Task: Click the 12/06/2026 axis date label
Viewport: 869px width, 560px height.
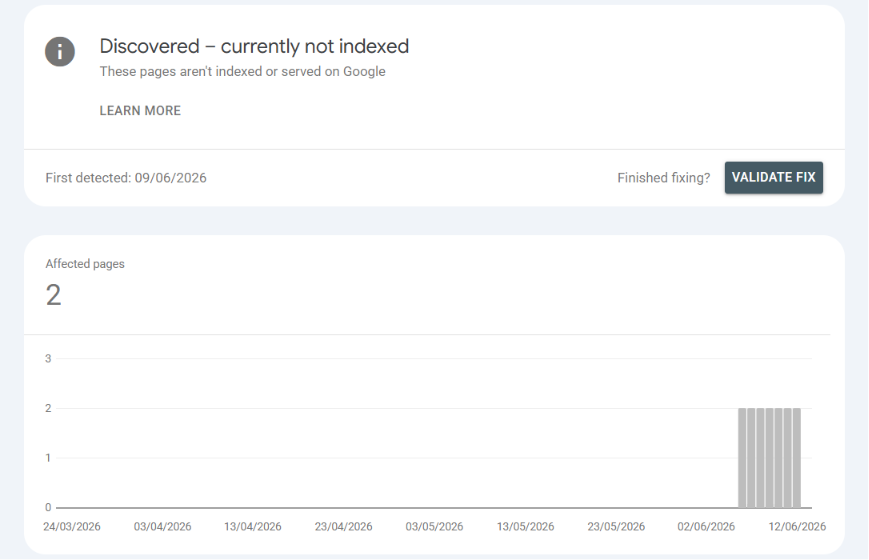Action: pyautogui.click(x=797, y=527)
